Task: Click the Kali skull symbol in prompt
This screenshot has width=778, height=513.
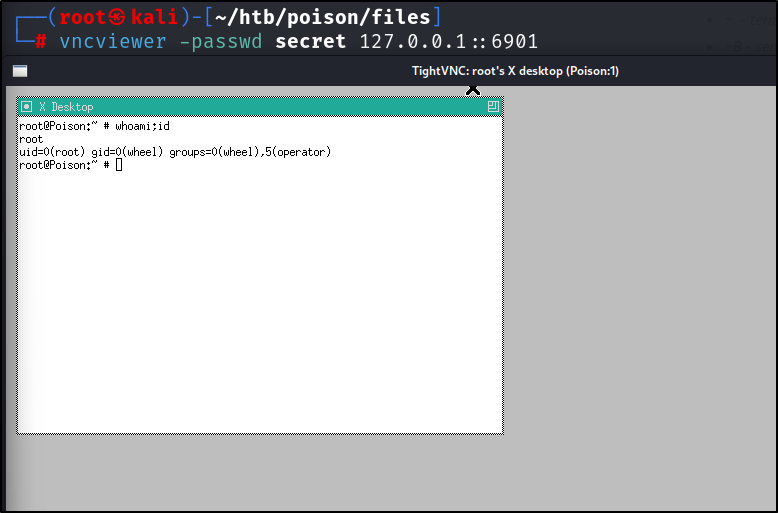Action: 117,17
